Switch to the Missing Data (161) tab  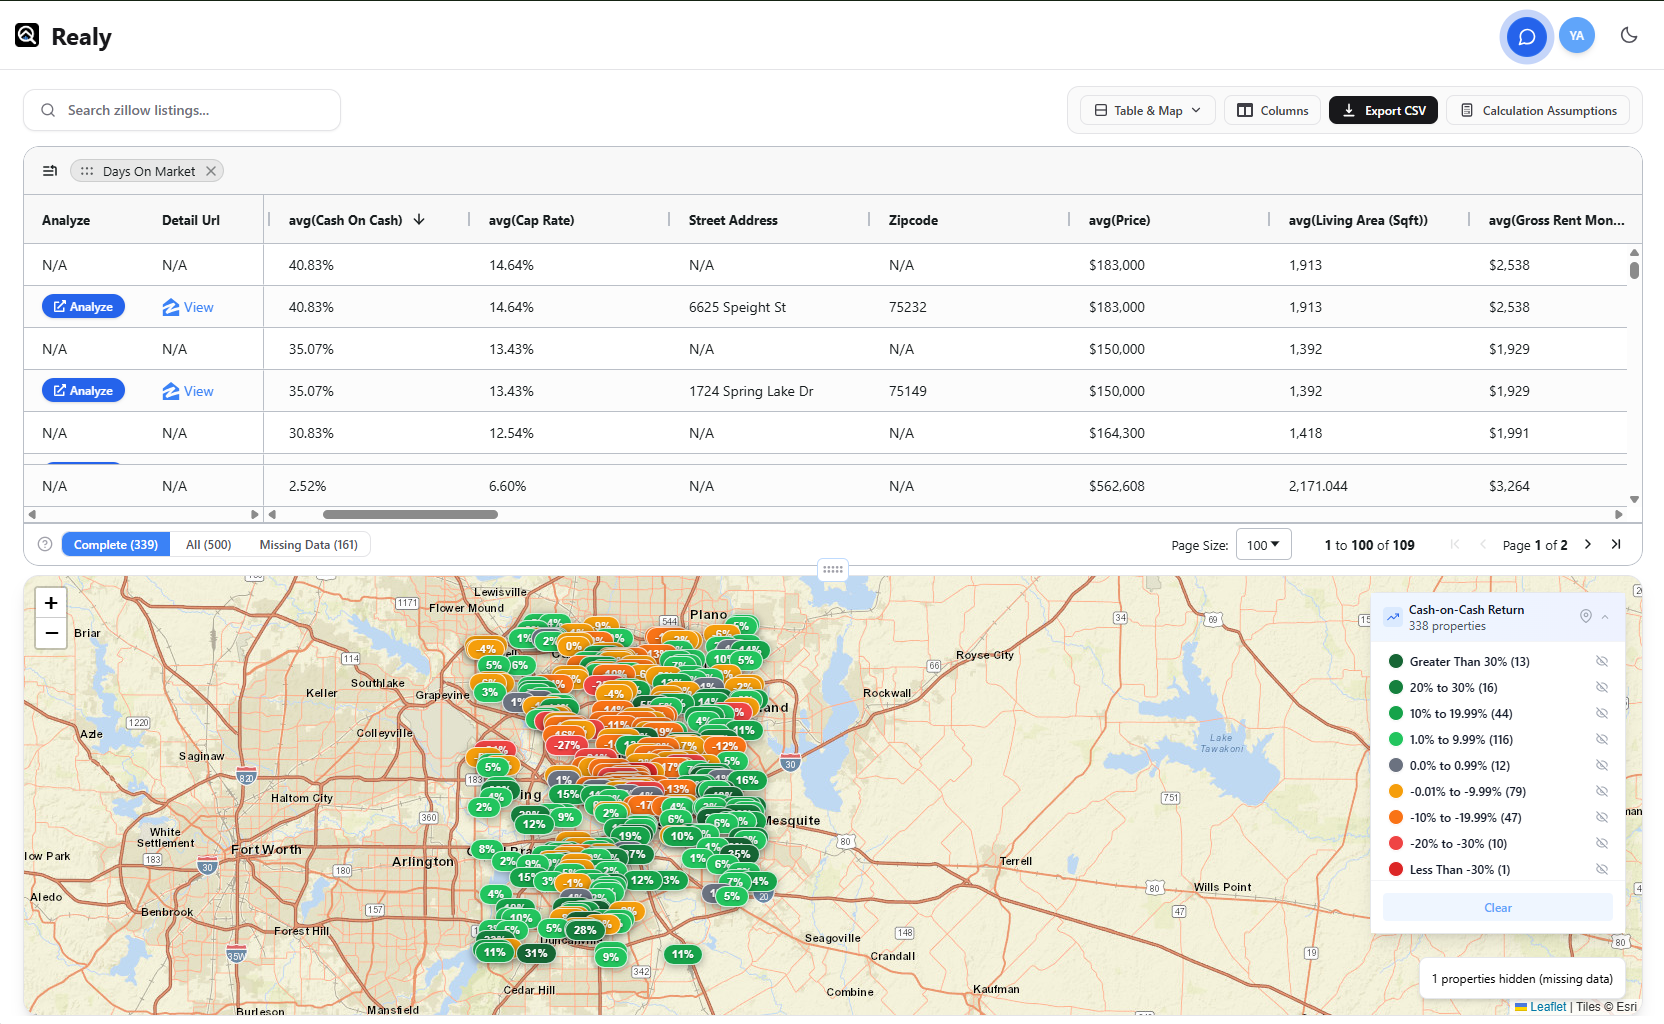[x=308, y=544]
